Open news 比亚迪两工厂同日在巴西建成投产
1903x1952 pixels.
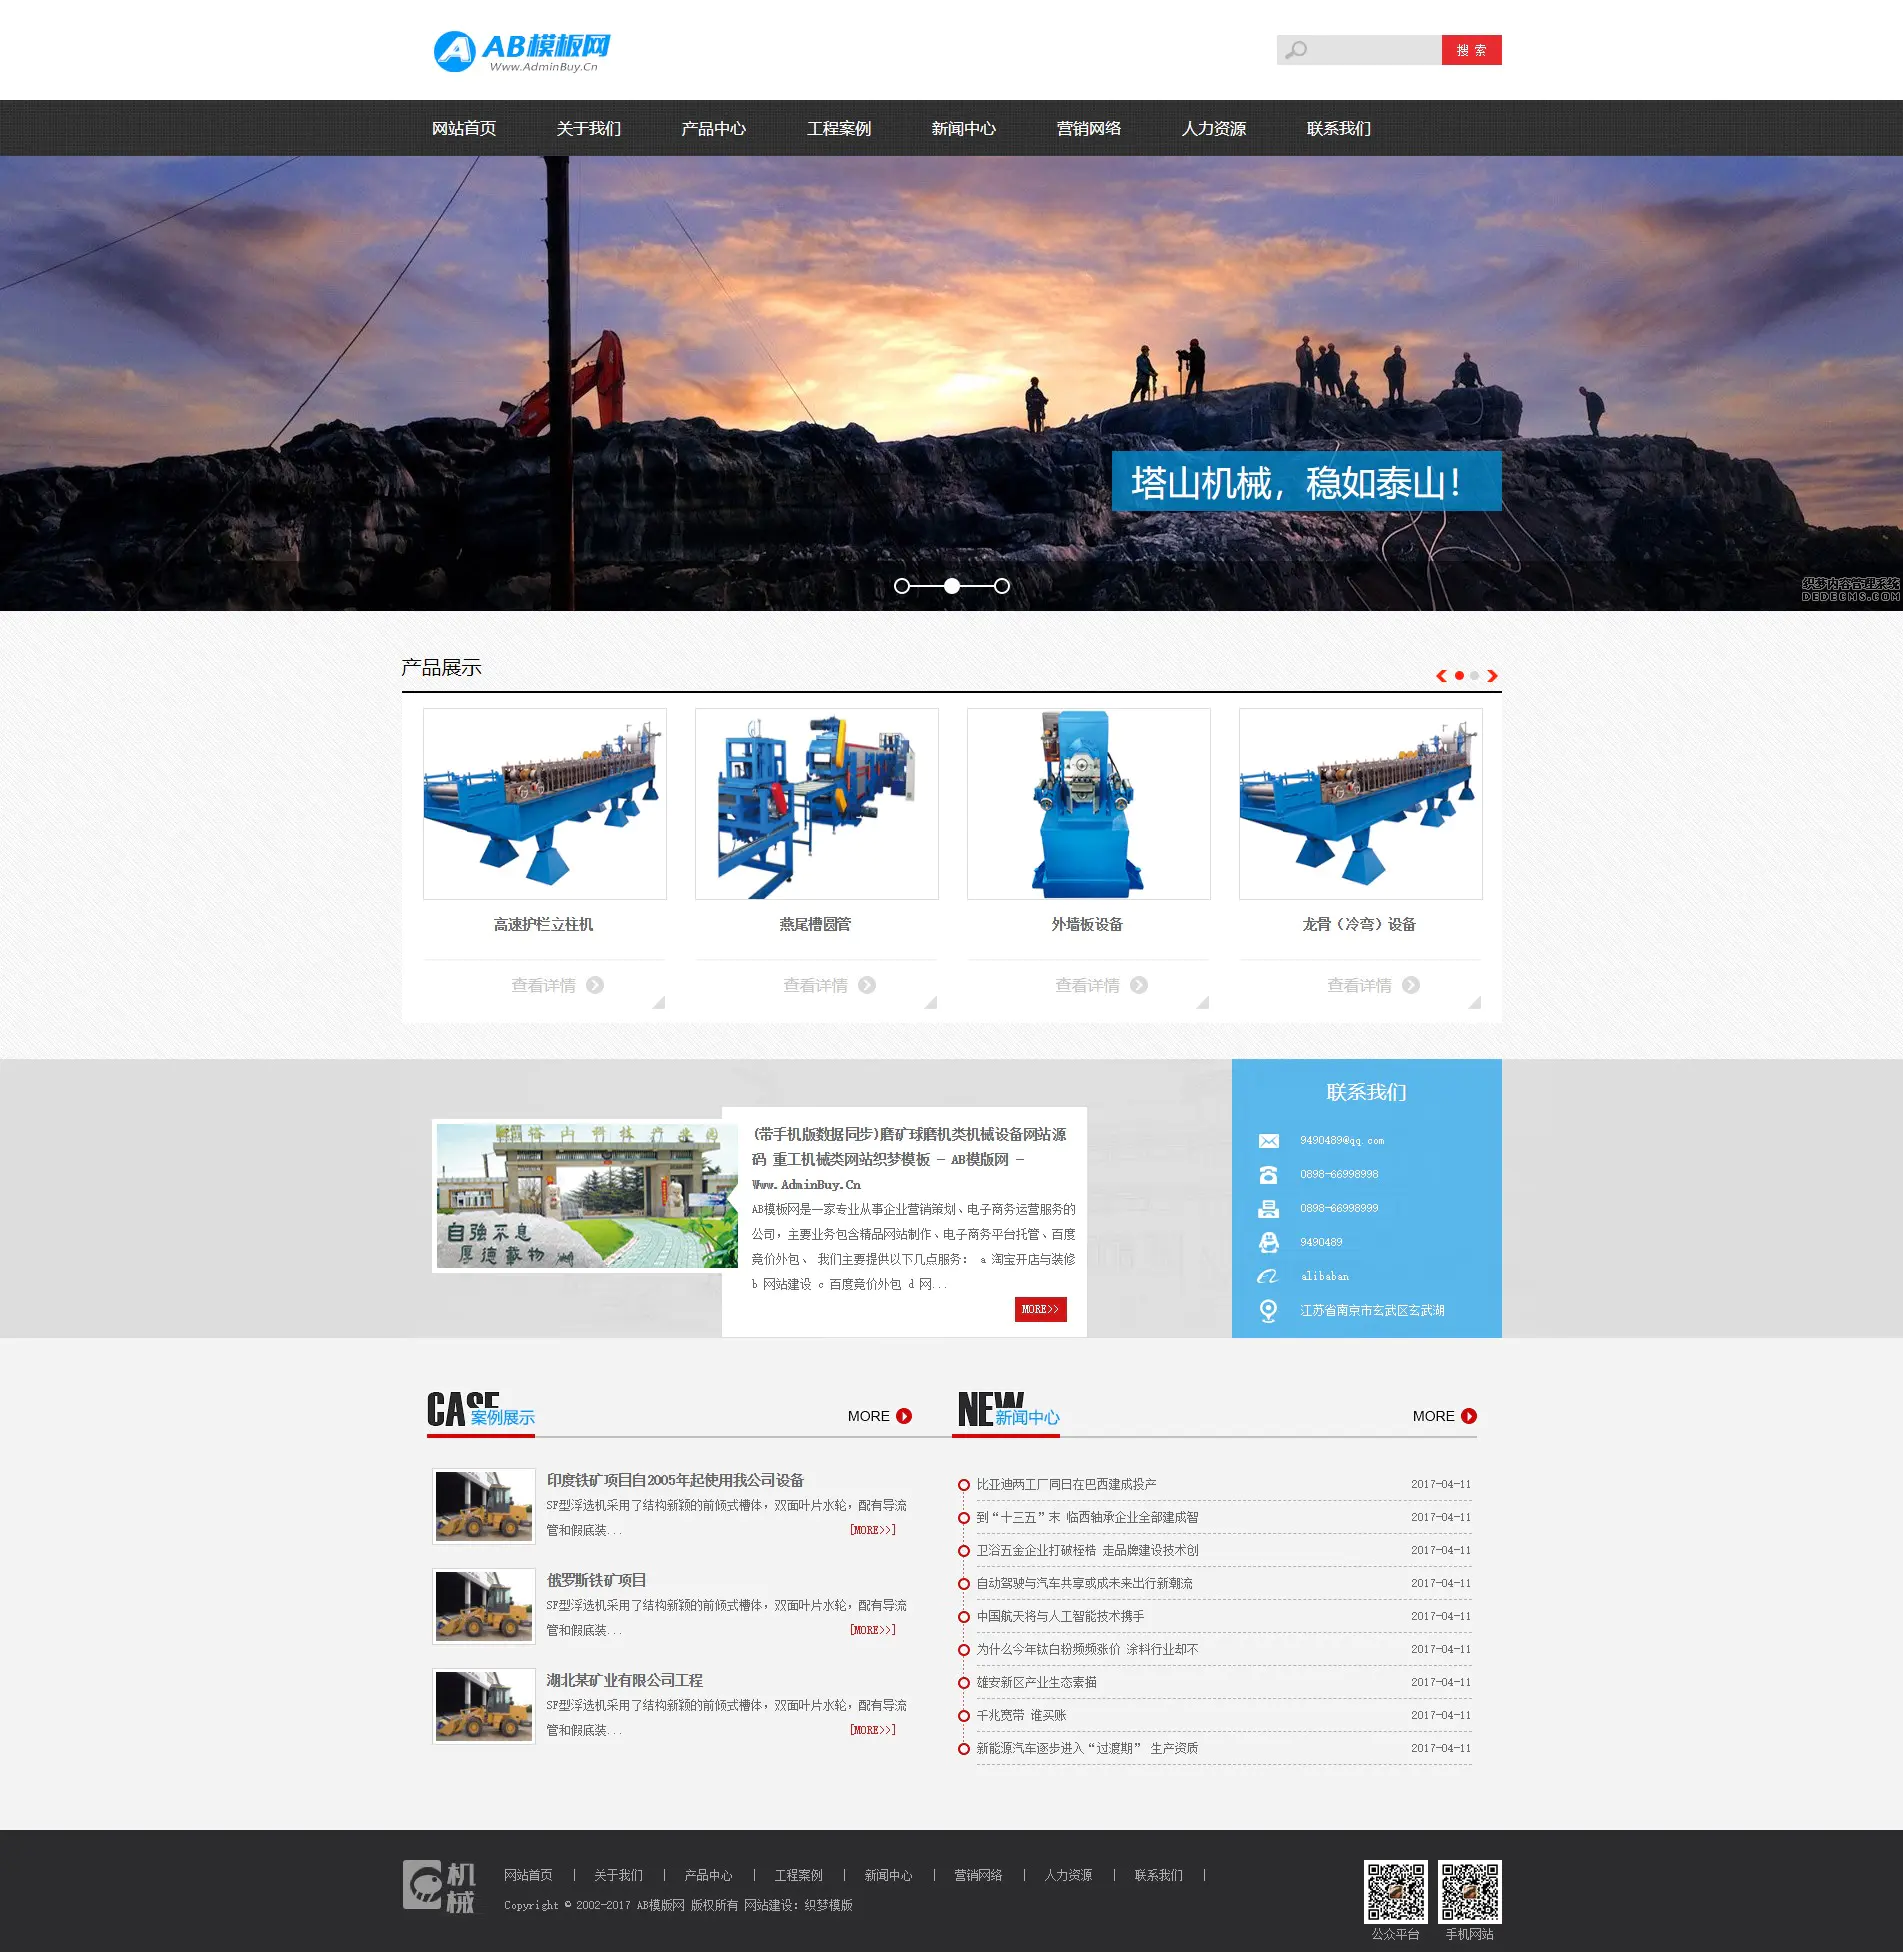point(1066,1484)
